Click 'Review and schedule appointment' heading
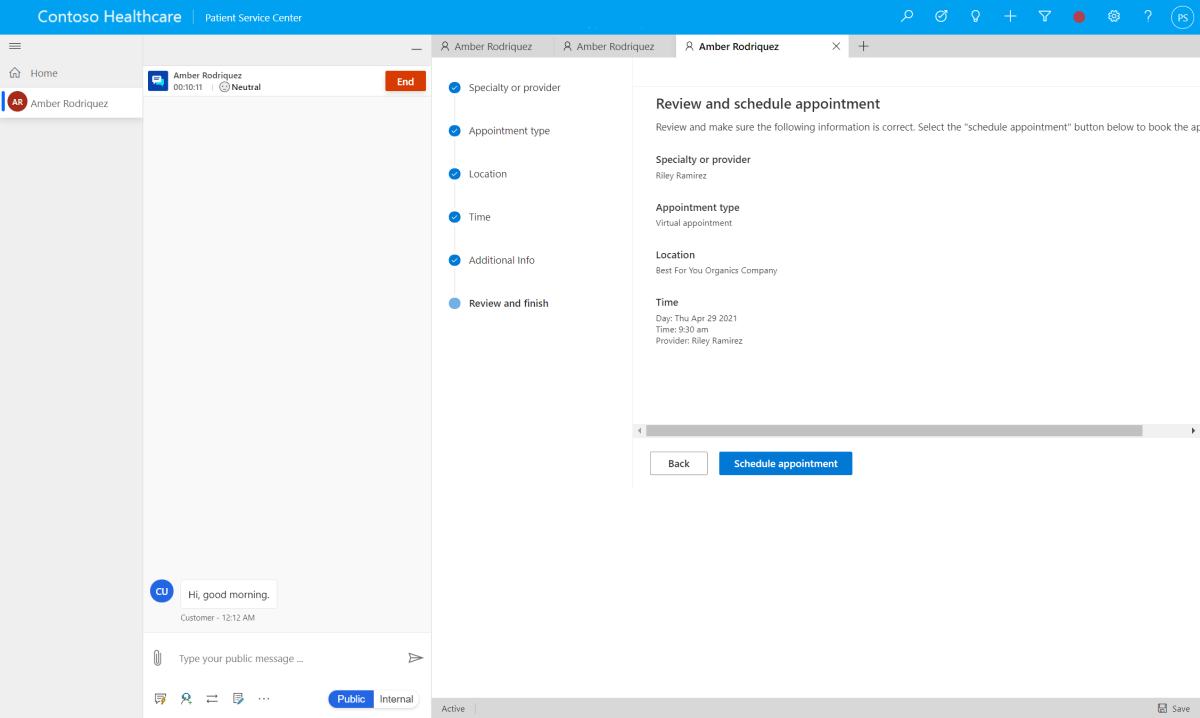 [x=768, y=103]
